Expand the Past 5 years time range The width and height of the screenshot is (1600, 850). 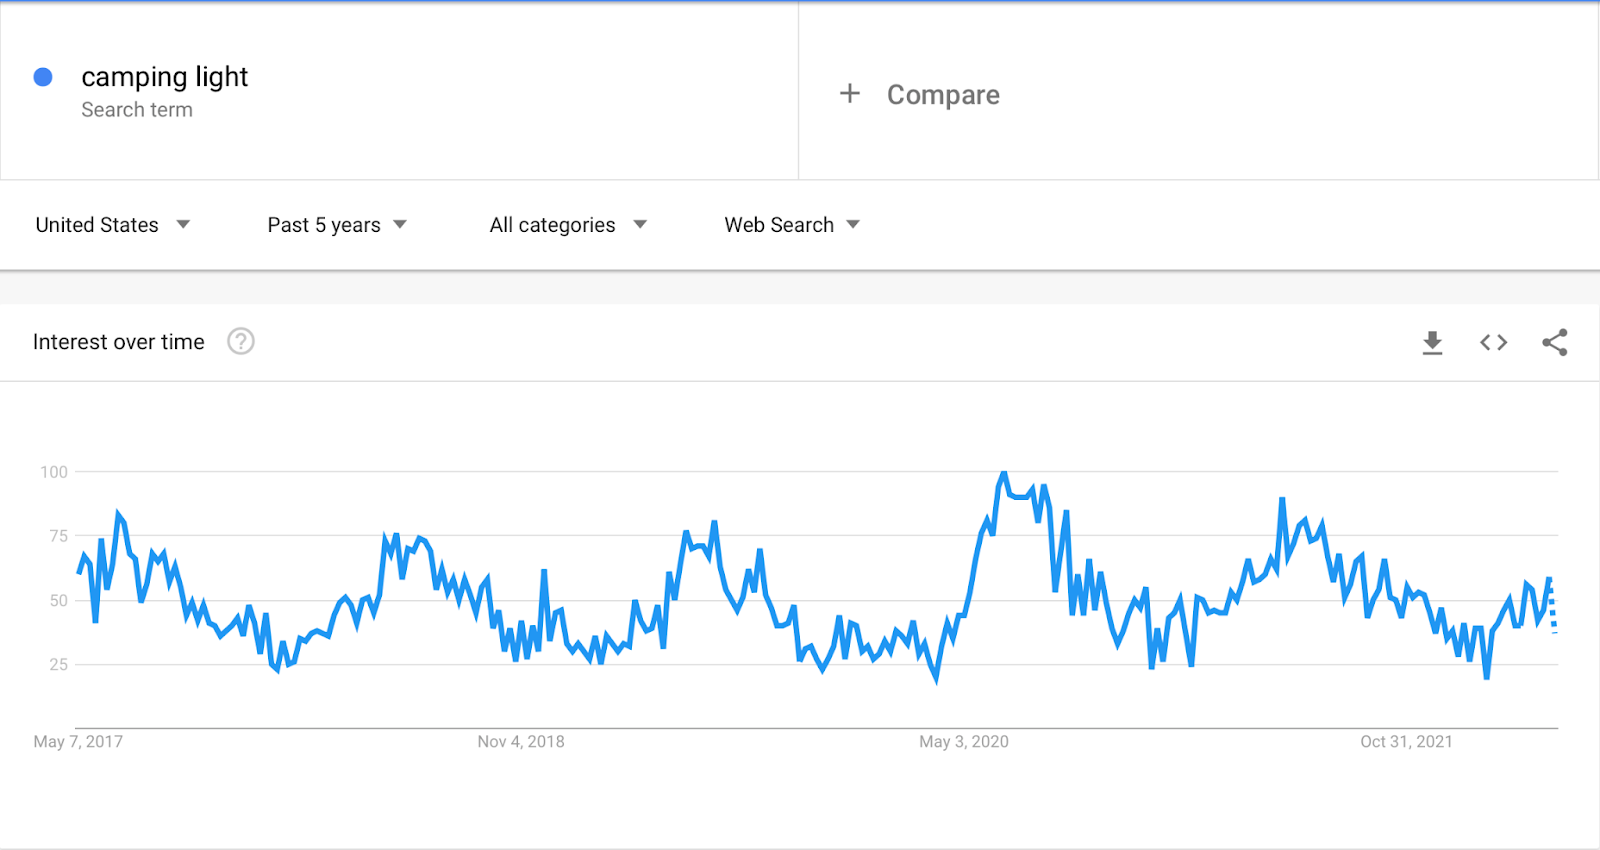[x=336, y=225]
